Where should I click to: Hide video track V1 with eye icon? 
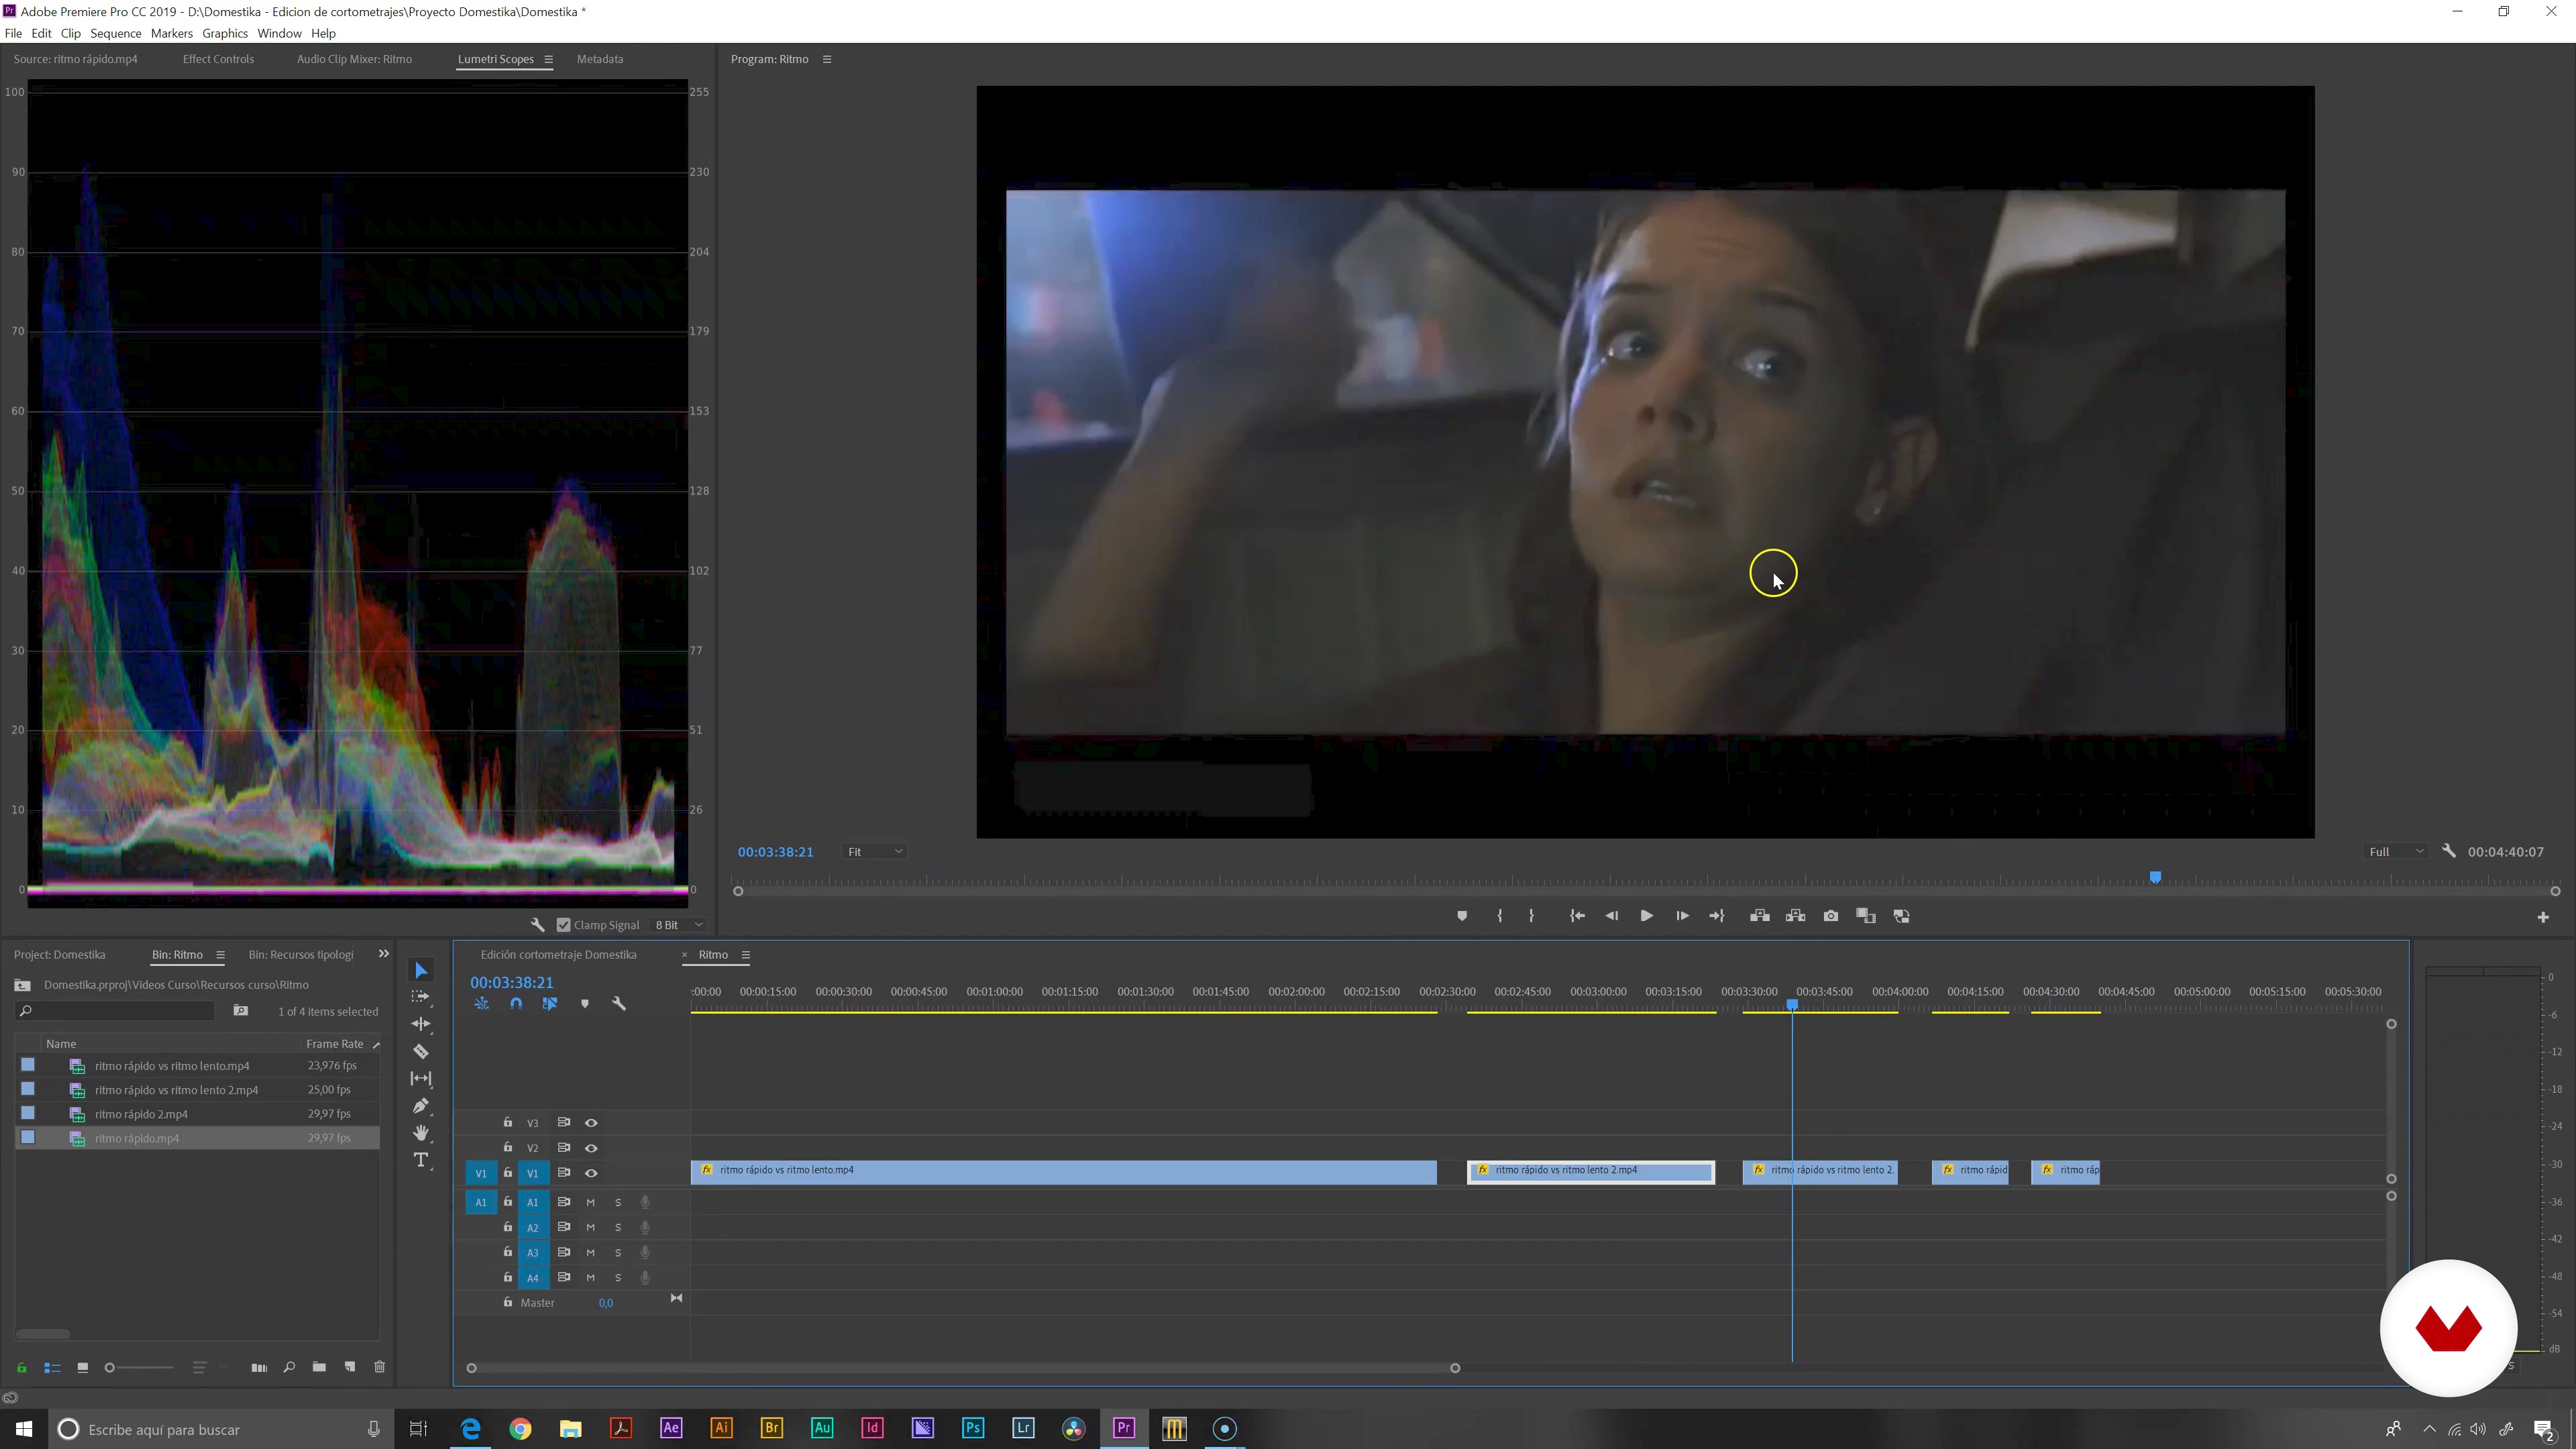pyautogui.click(x=591, y=1173)
